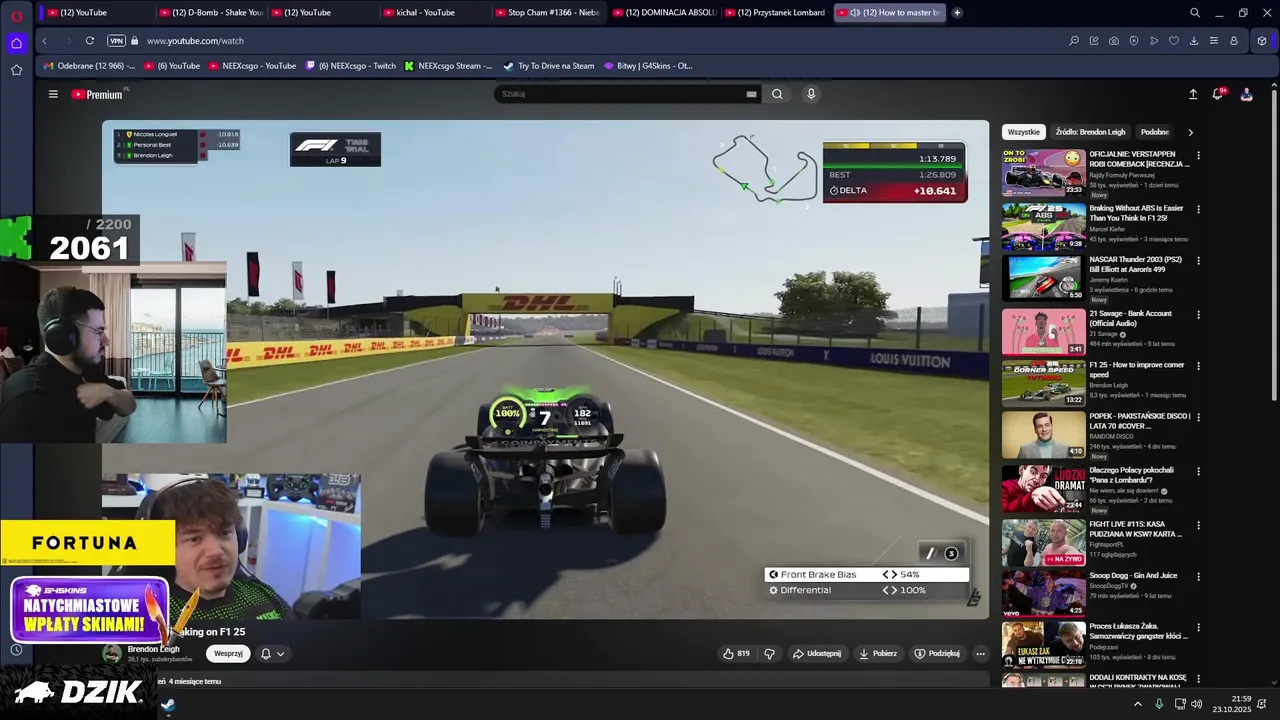Switch to DOMINACJA ABSOLU tab
This screenshot has width=1280, height=720.
pos(664,13)
